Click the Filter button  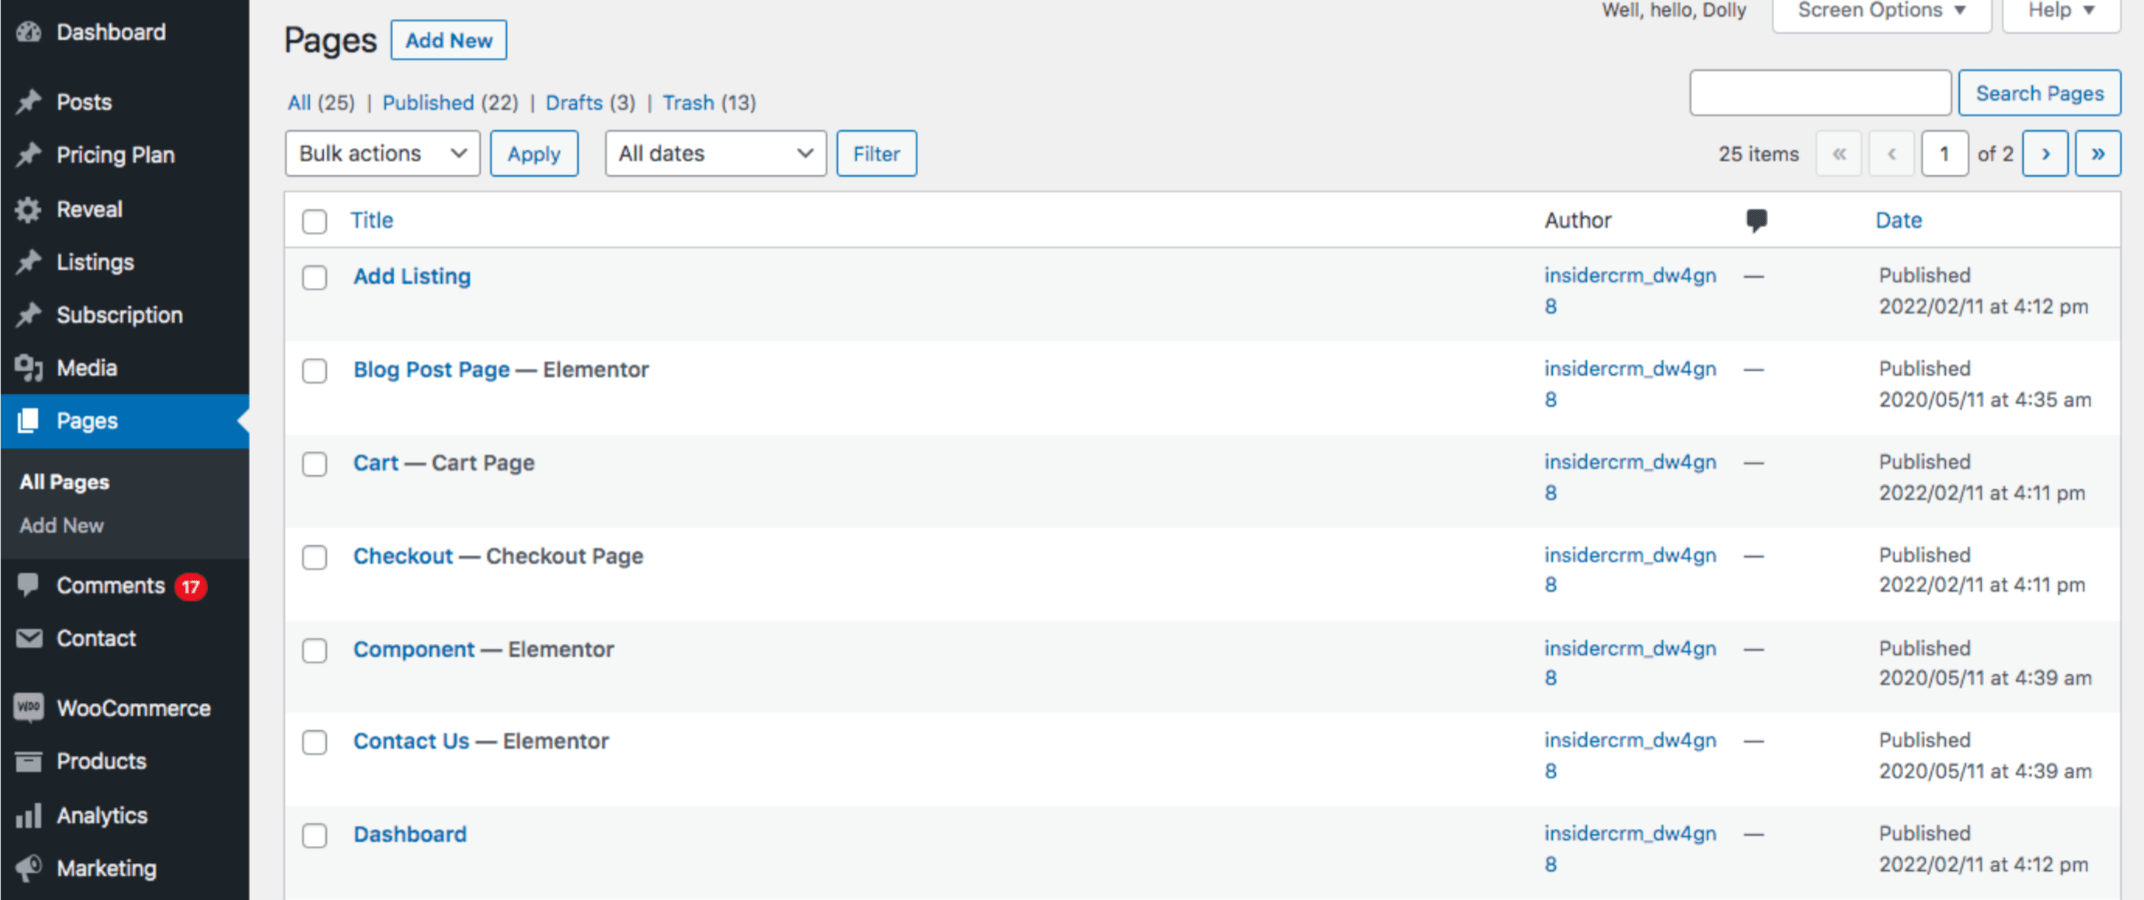coord(877,154)
